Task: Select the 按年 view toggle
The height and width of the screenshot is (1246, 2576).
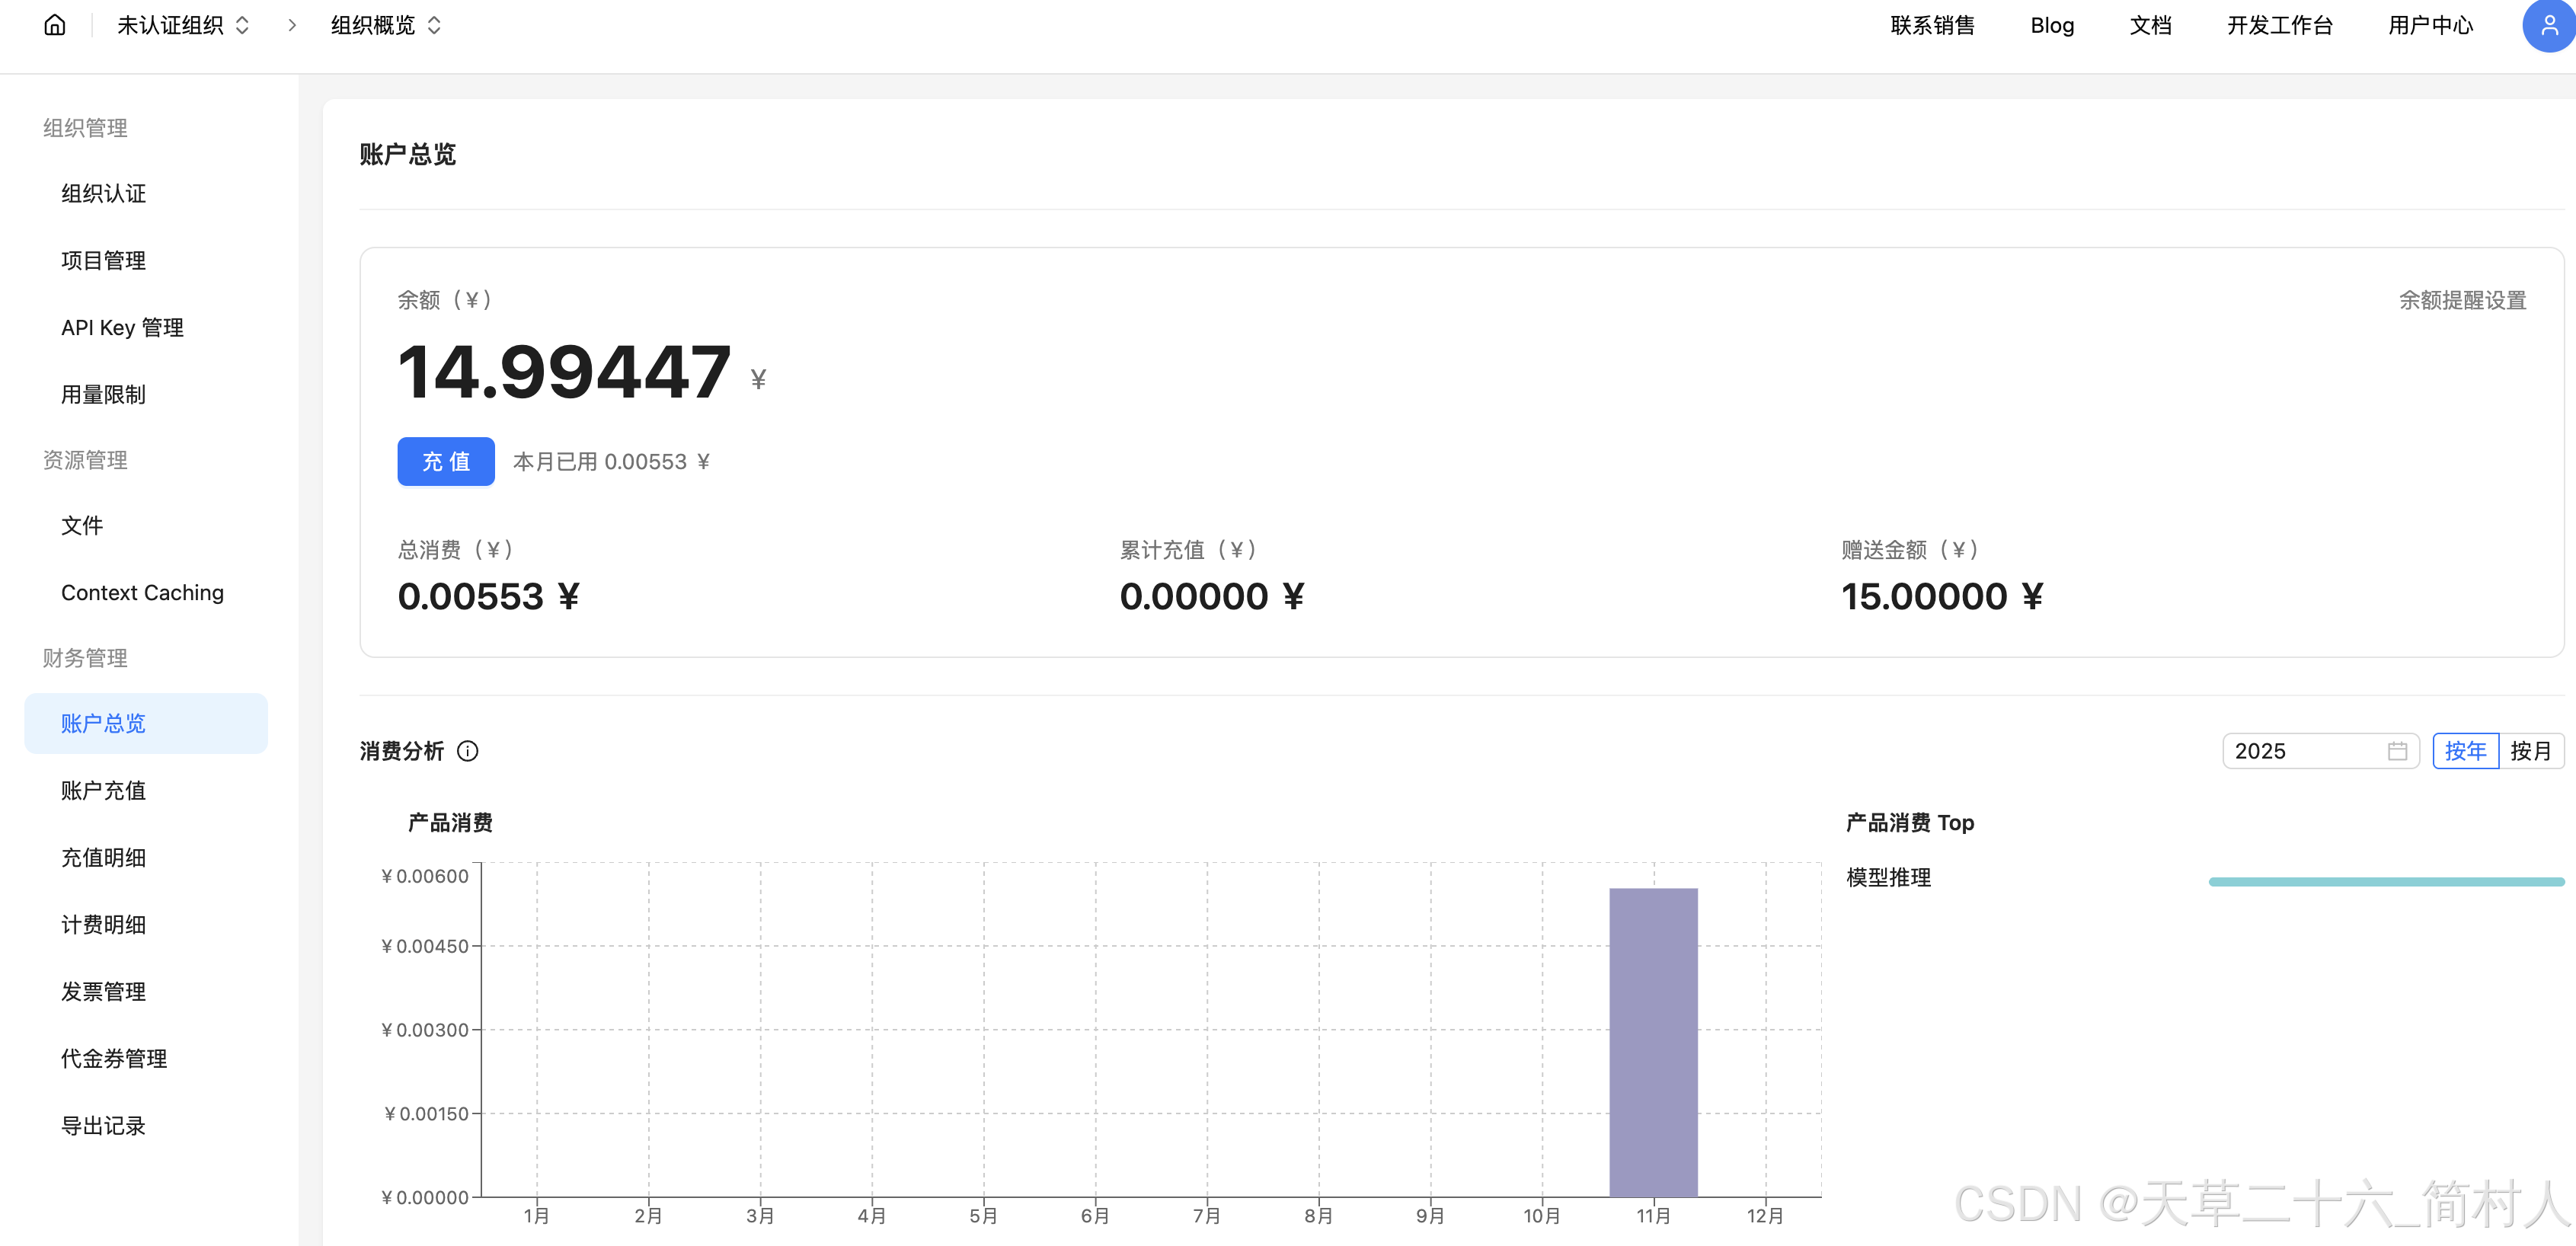Action: pyautogui.click(x=2465, y=751)
